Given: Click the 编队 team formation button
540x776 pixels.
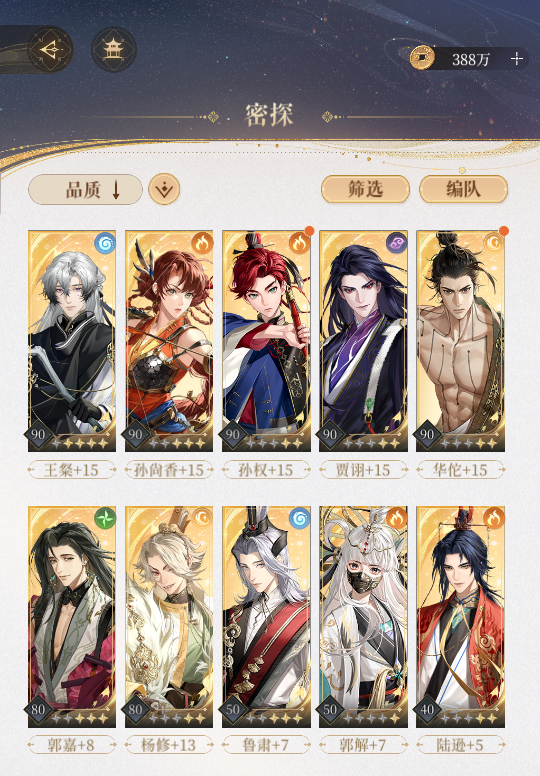Looking at the screenshot, I should (463, 189).
